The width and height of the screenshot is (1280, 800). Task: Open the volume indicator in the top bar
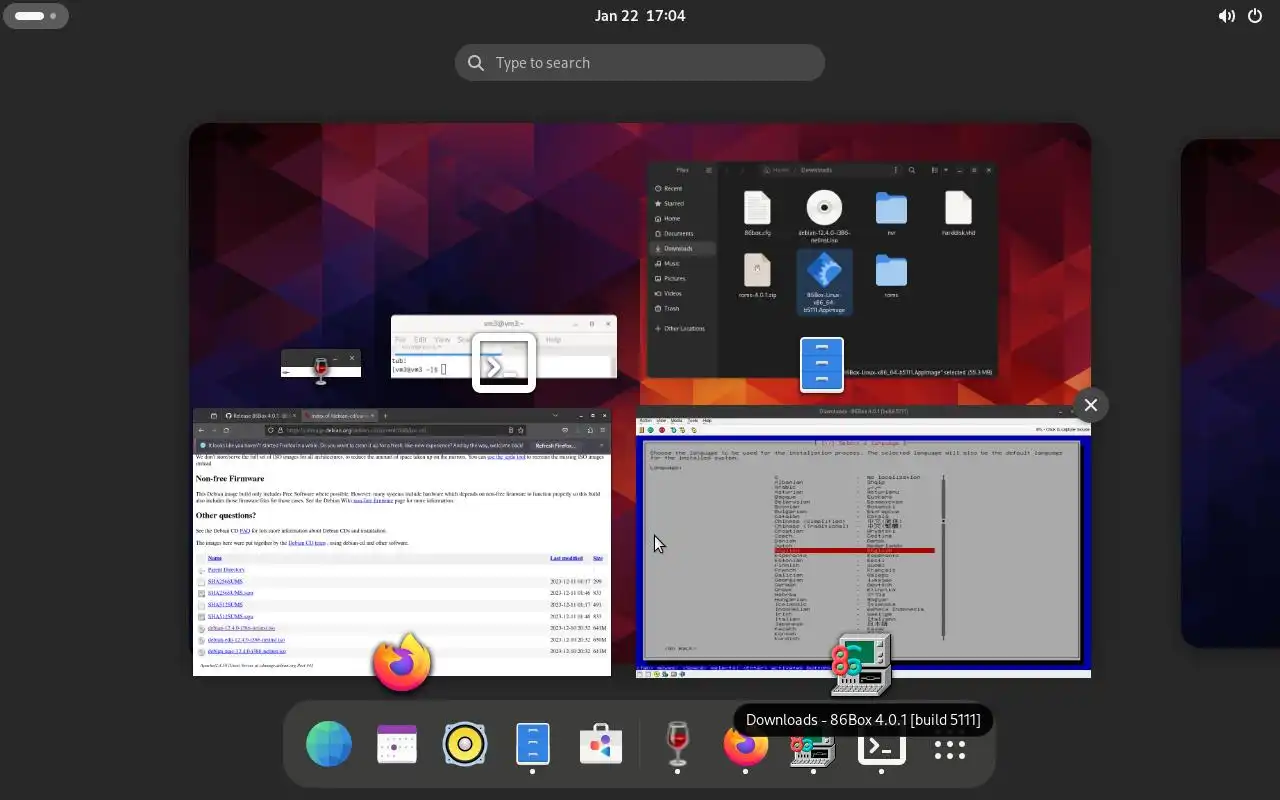pos(1226,16)
